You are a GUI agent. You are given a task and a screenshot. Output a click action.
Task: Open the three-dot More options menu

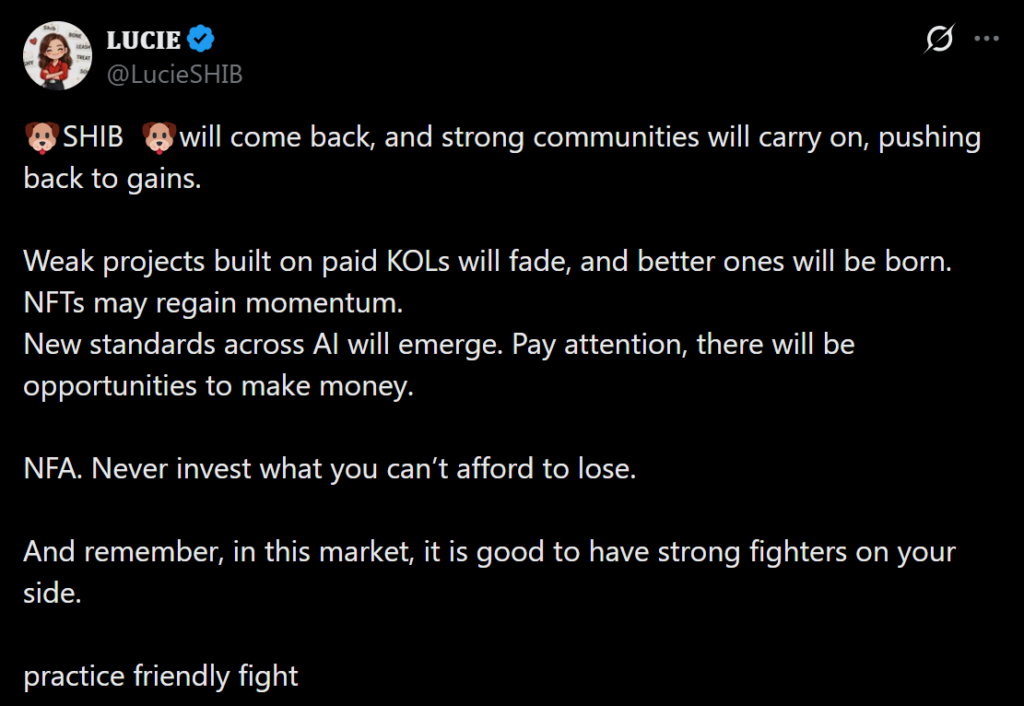987,39
